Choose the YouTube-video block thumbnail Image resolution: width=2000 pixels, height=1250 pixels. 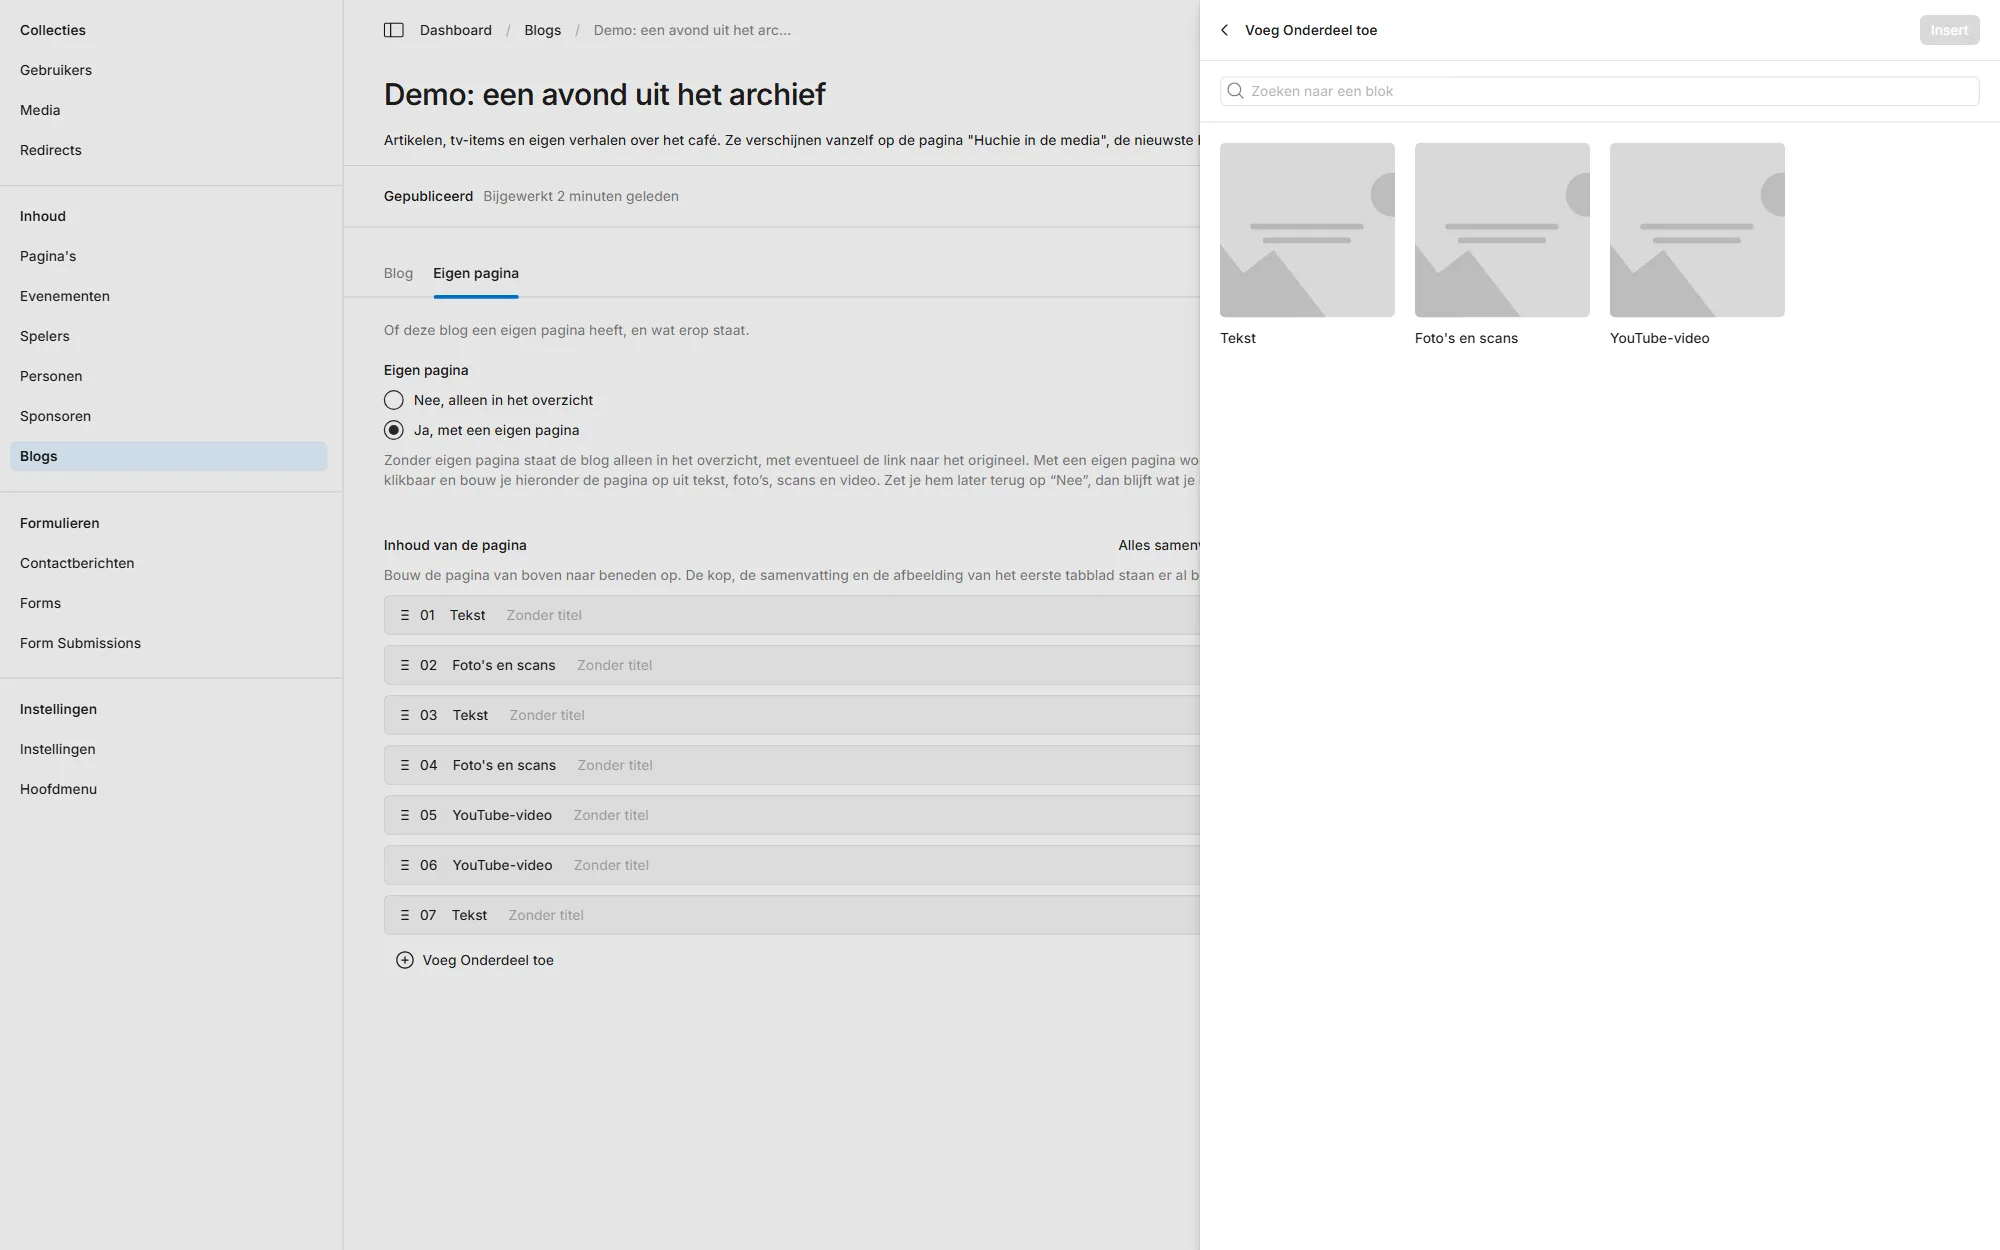(1697, 230)
